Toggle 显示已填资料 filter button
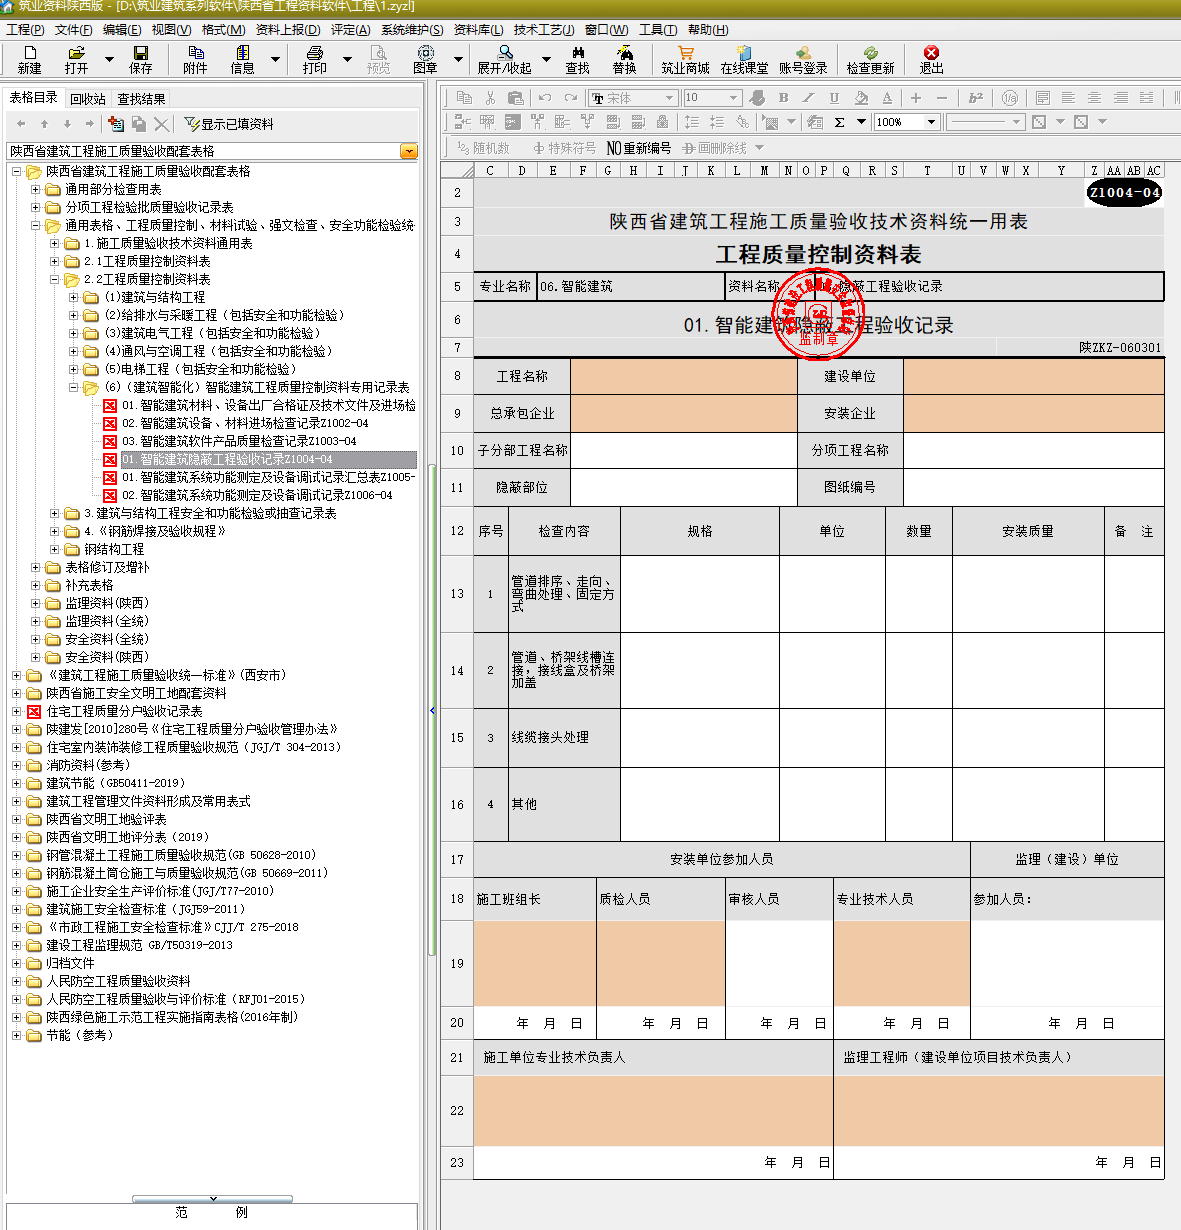Screen dimensions: 1181x1230 point(228,124)
